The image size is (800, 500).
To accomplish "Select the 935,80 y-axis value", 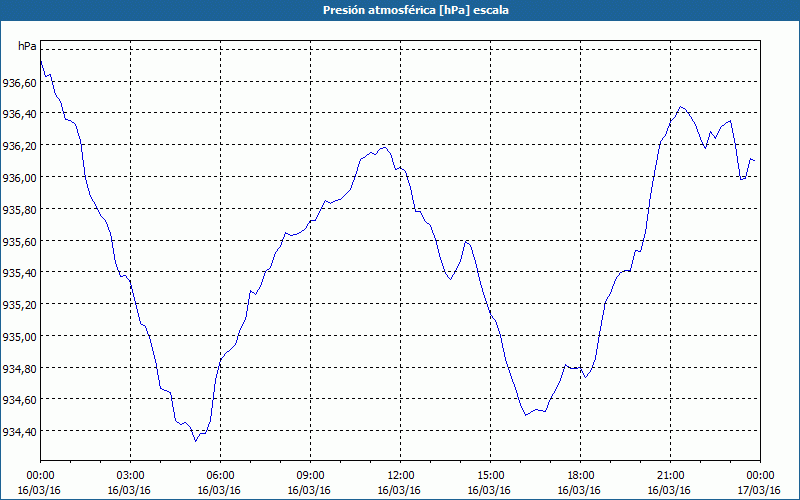I will [x=19, y=209].
